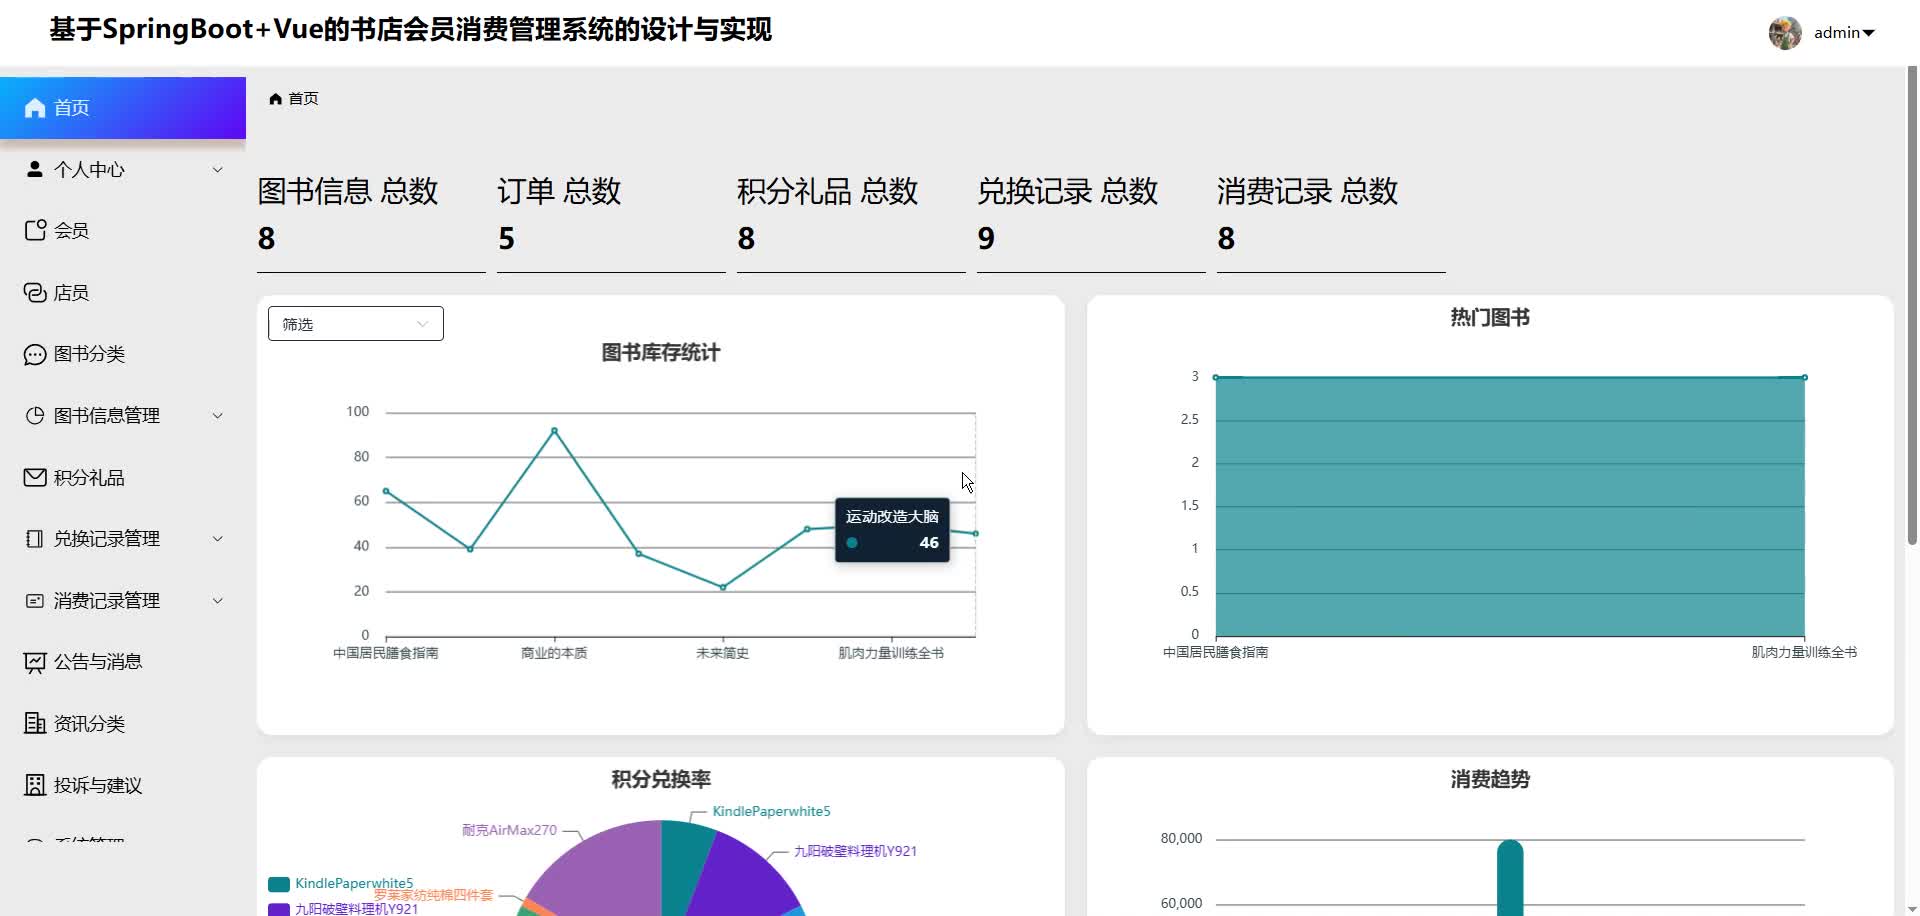Click the peak point on 图书库存统计 line
Image resolution: width=1920 pixels, height=916 pixels.
point(554,431)
